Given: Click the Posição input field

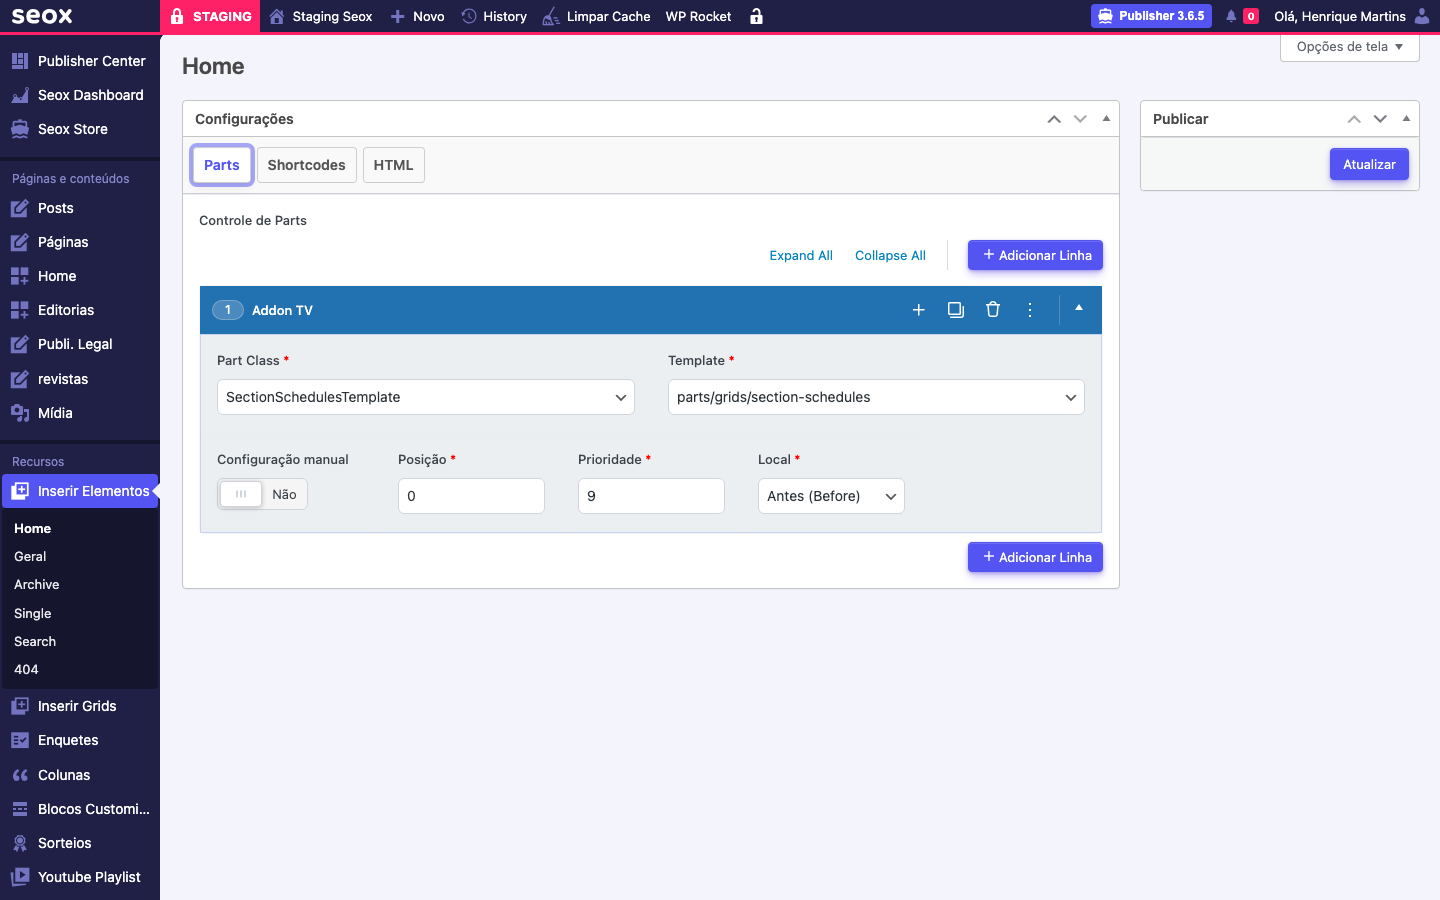Looking at the screenshot, I should [471, 496].
